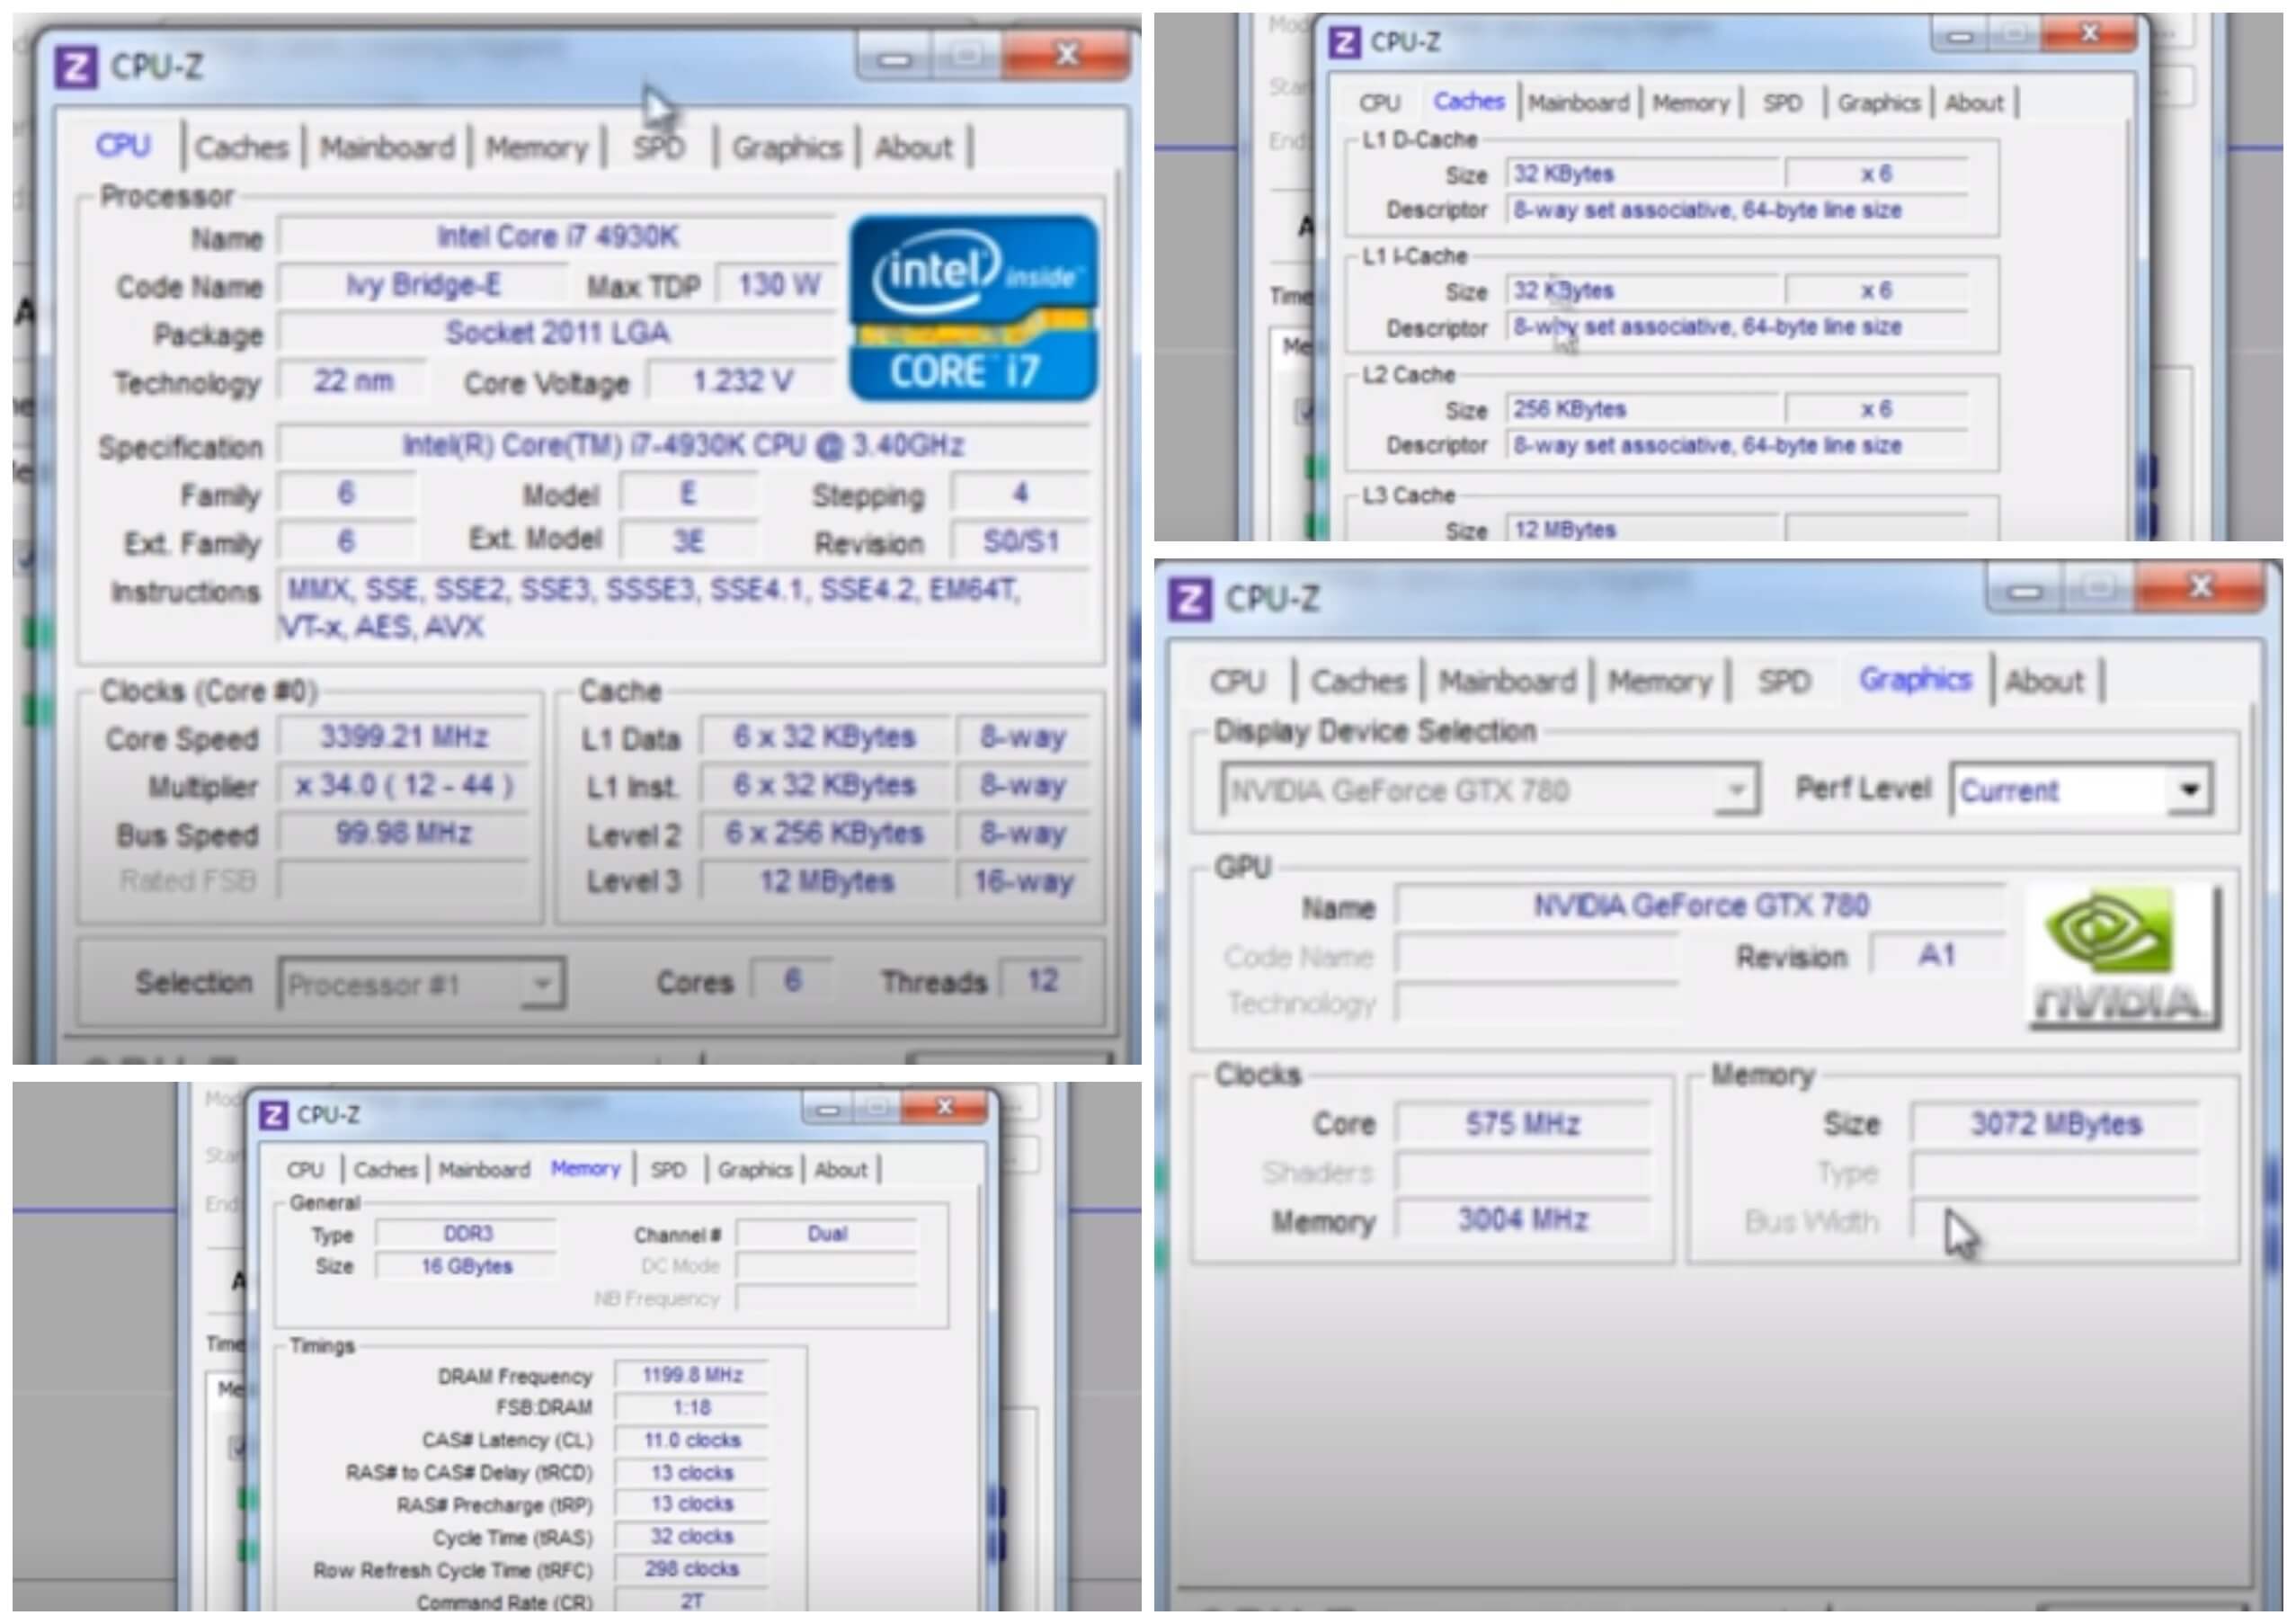Image resolution: width=2296 pixels, height=1624 pixels.
Task: Click the Level 2 value '6 x 256 KBytes'
Action: [x=826, y=833]
